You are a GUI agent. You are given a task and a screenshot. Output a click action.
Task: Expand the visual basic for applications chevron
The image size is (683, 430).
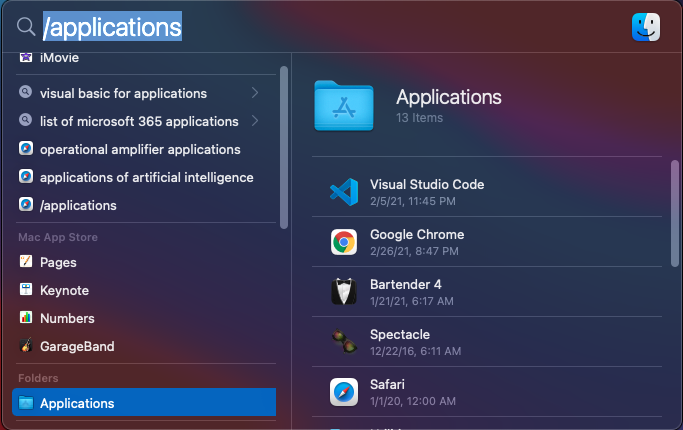[255, 92]
